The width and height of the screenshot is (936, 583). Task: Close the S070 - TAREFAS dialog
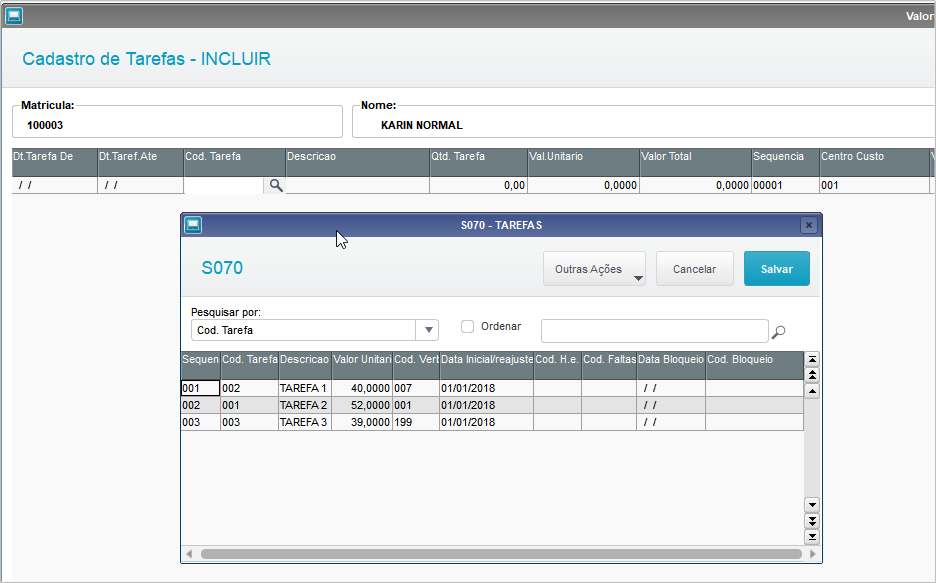coord(808,225)
